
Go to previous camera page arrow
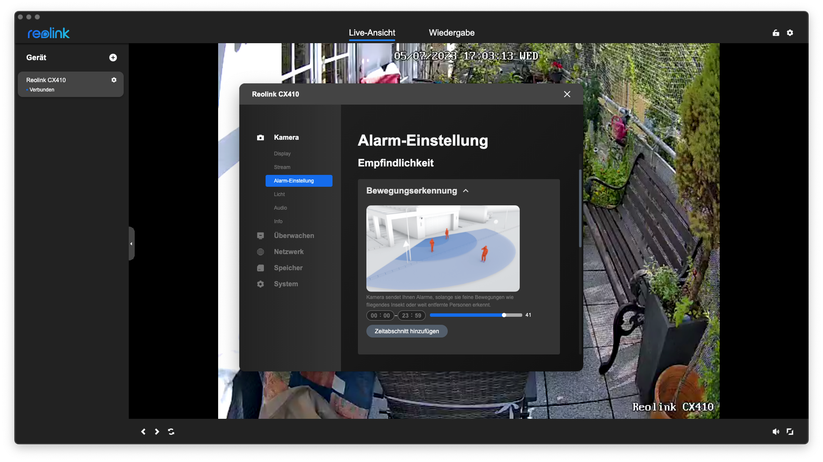click(x=143, y=431)
